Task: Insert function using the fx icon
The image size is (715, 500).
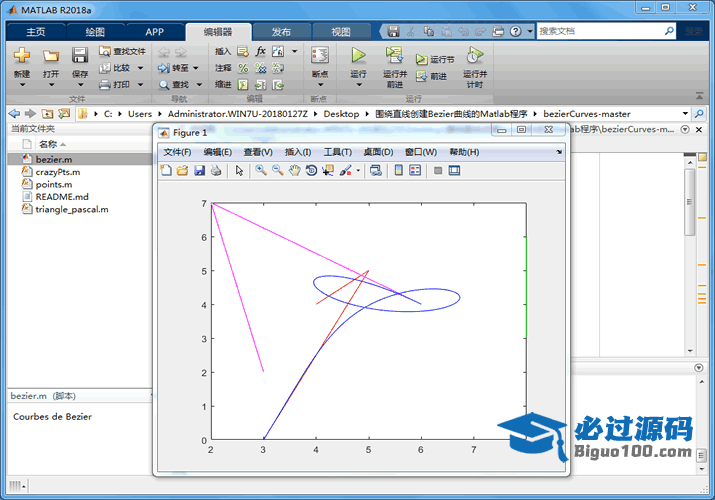Action: (x=260, y=51)
